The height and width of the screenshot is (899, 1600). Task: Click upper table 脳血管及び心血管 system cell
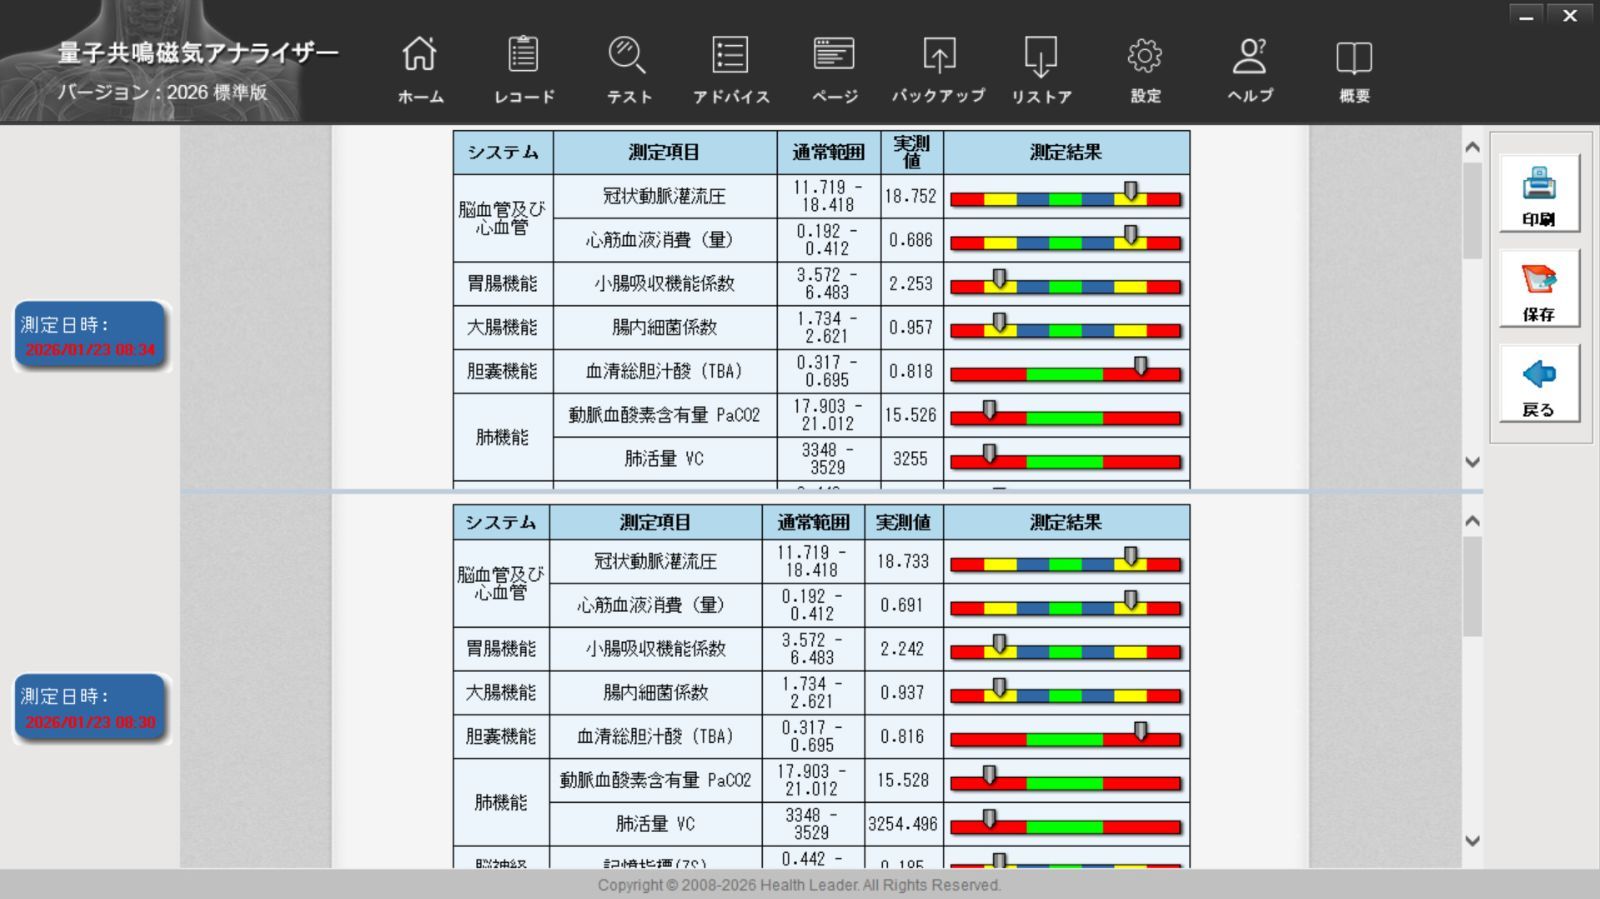[503, 218]
